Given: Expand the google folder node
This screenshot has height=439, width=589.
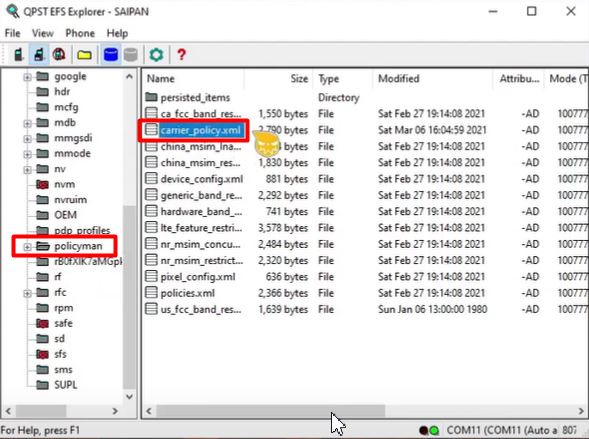Looking at the screenshot, I should (x=27, y=77).
